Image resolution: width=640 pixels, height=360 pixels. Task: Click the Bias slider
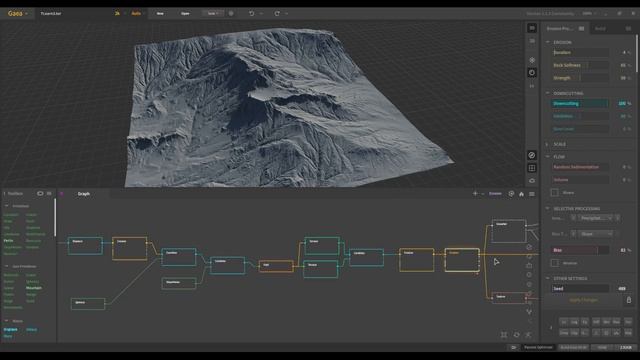(580, 250)
